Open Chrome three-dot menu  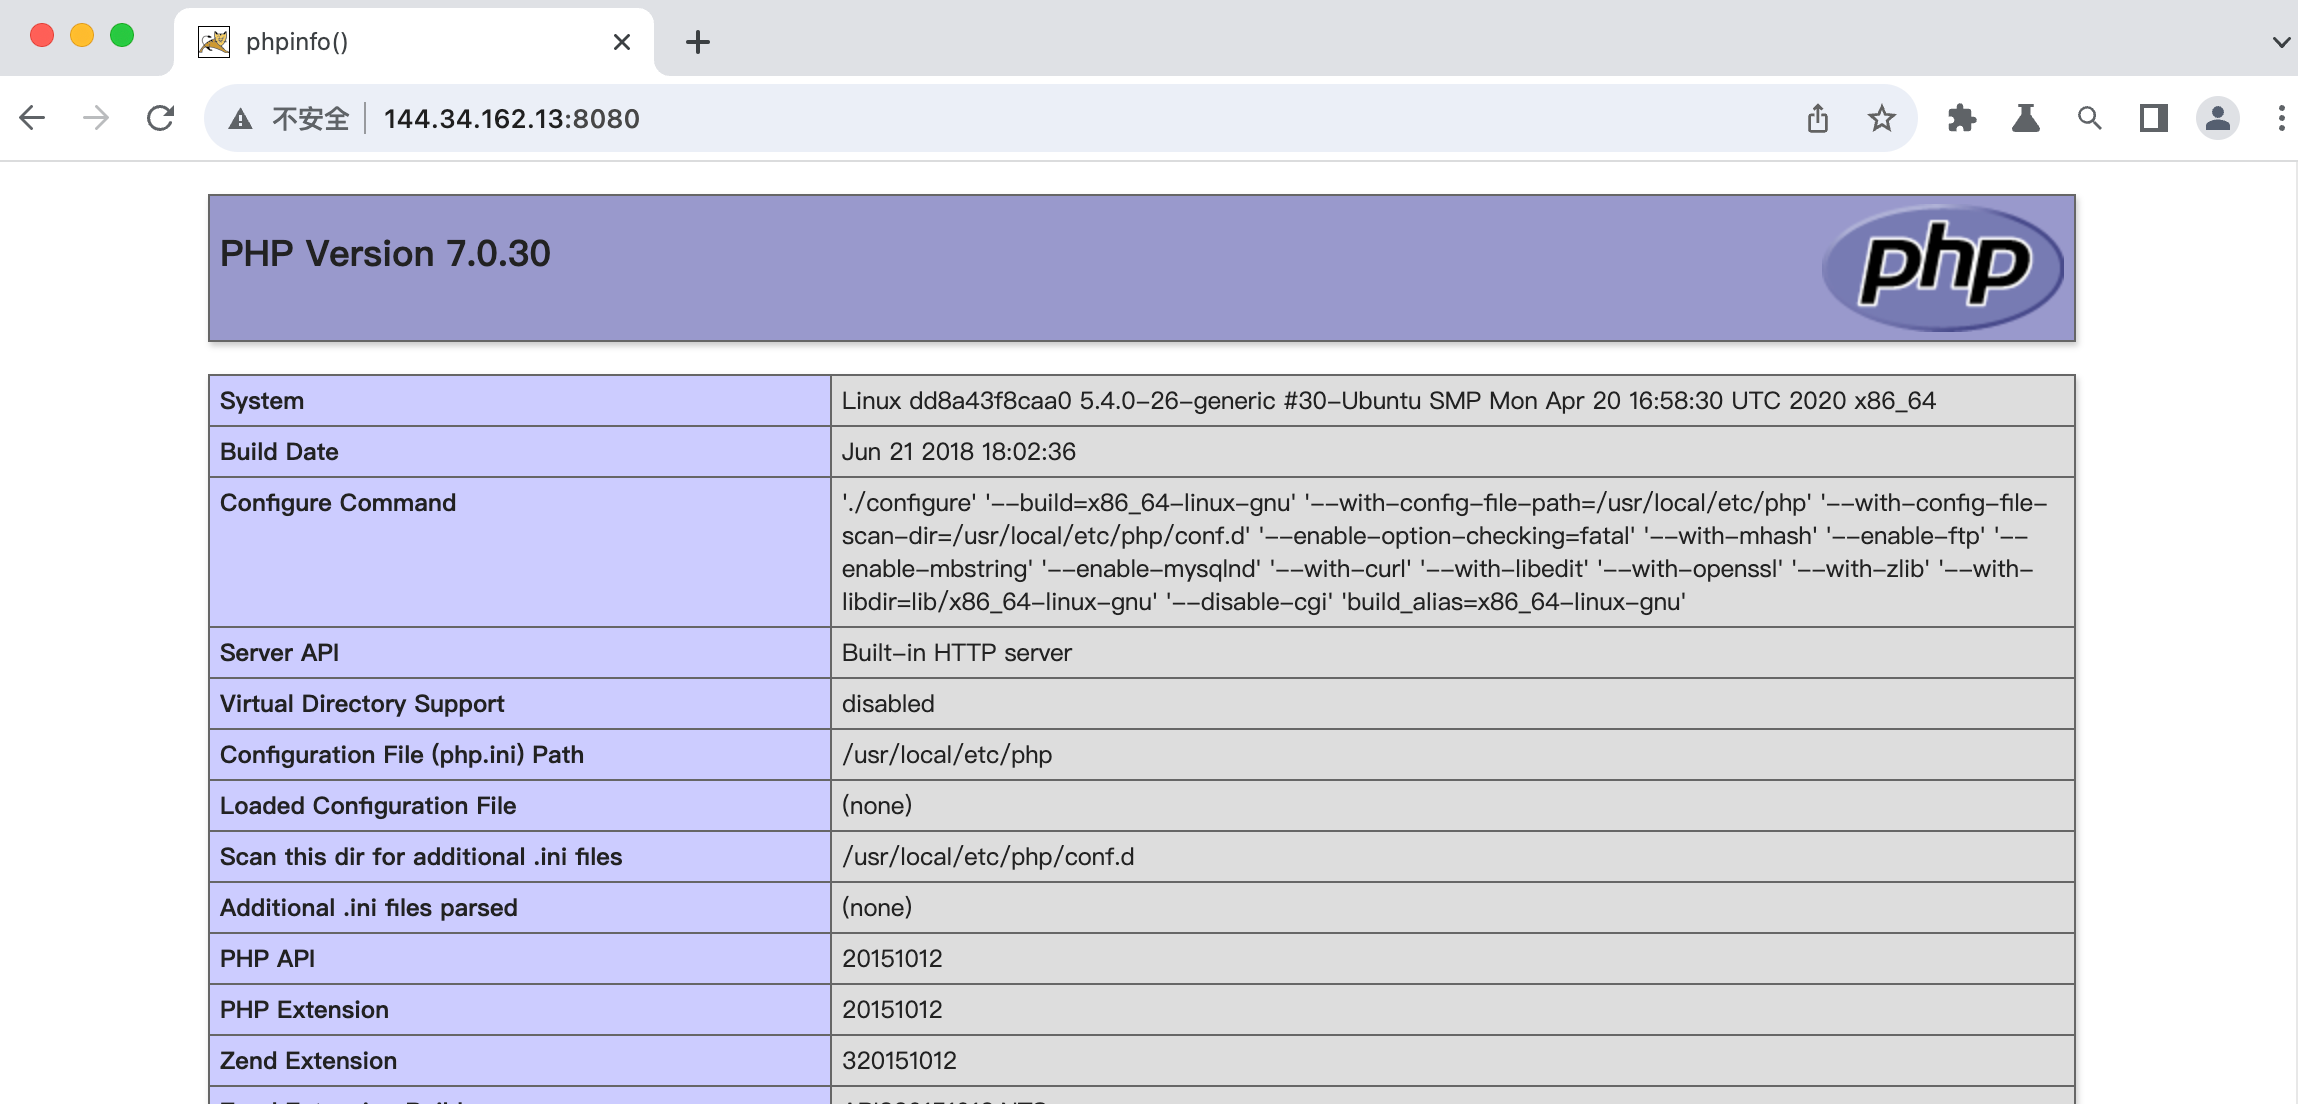coord(2280,118)
